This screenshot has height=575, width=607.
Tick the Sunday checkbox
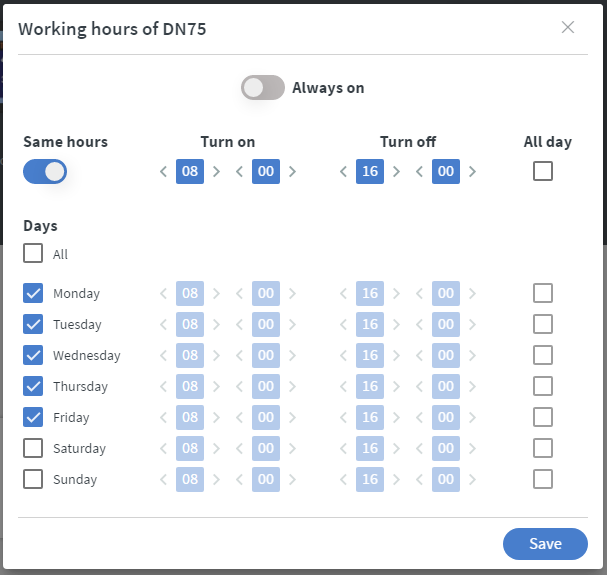click(x=33, y=479)
